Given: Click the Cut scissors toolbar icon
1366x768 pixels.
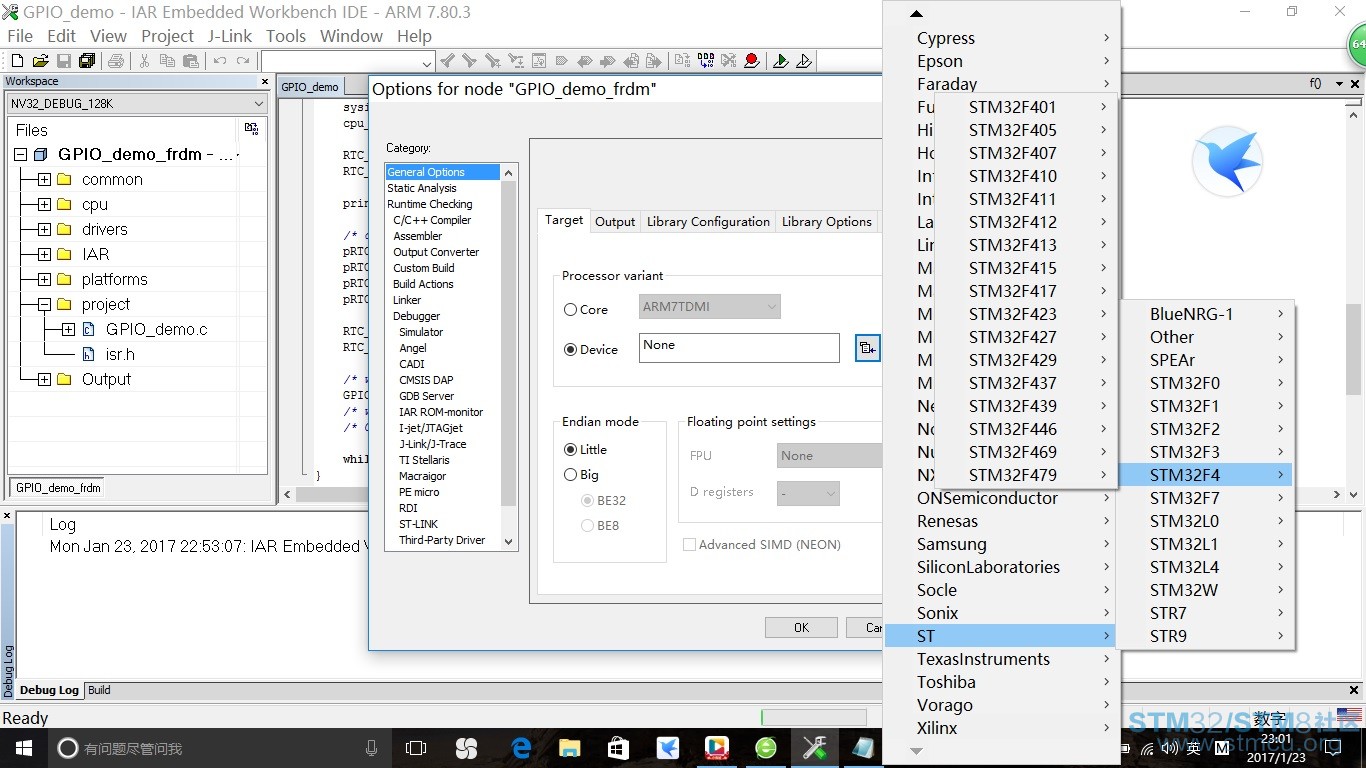Looking at the screenshot, I should [144, 61].
